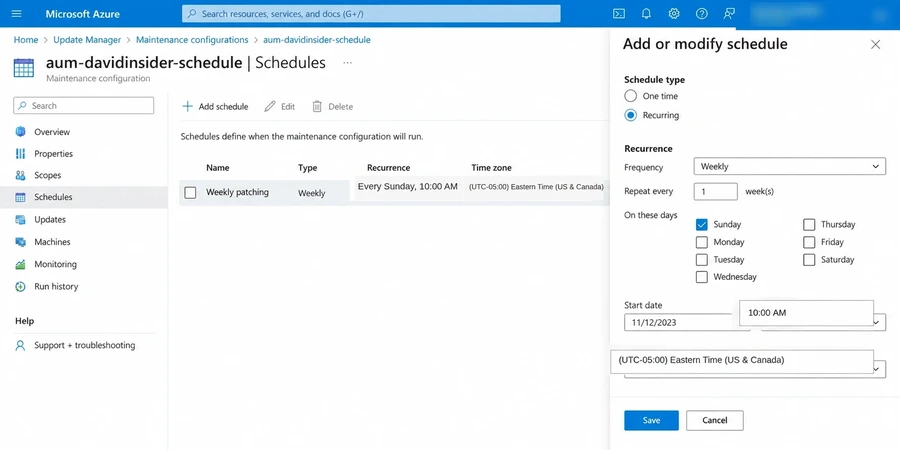900x450 pixels.
Task: Open the more options ellipsis beside Schedules
Action: (347, 63)
